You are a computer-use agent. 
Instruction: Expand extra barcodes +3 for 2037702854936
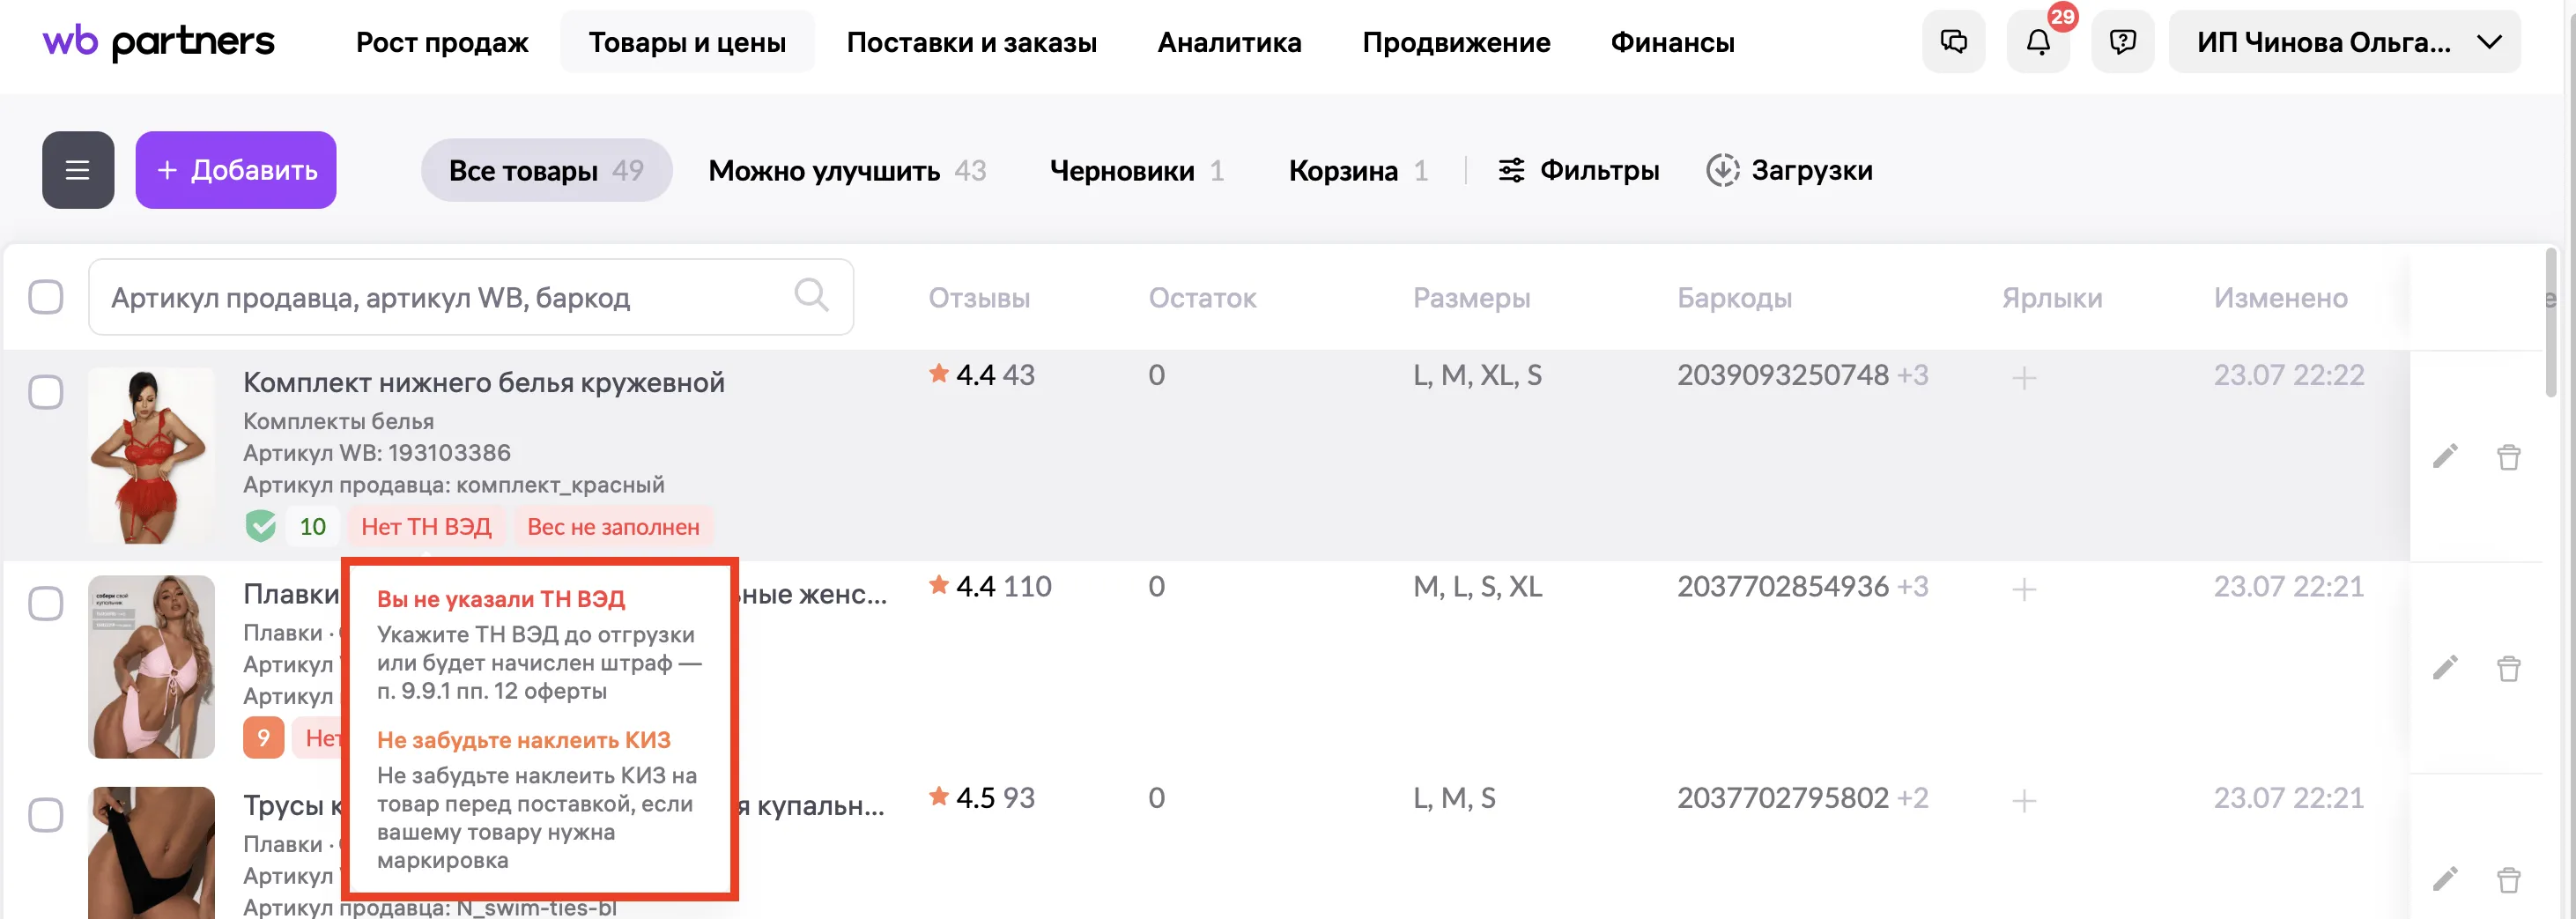tap(1913, 586)
